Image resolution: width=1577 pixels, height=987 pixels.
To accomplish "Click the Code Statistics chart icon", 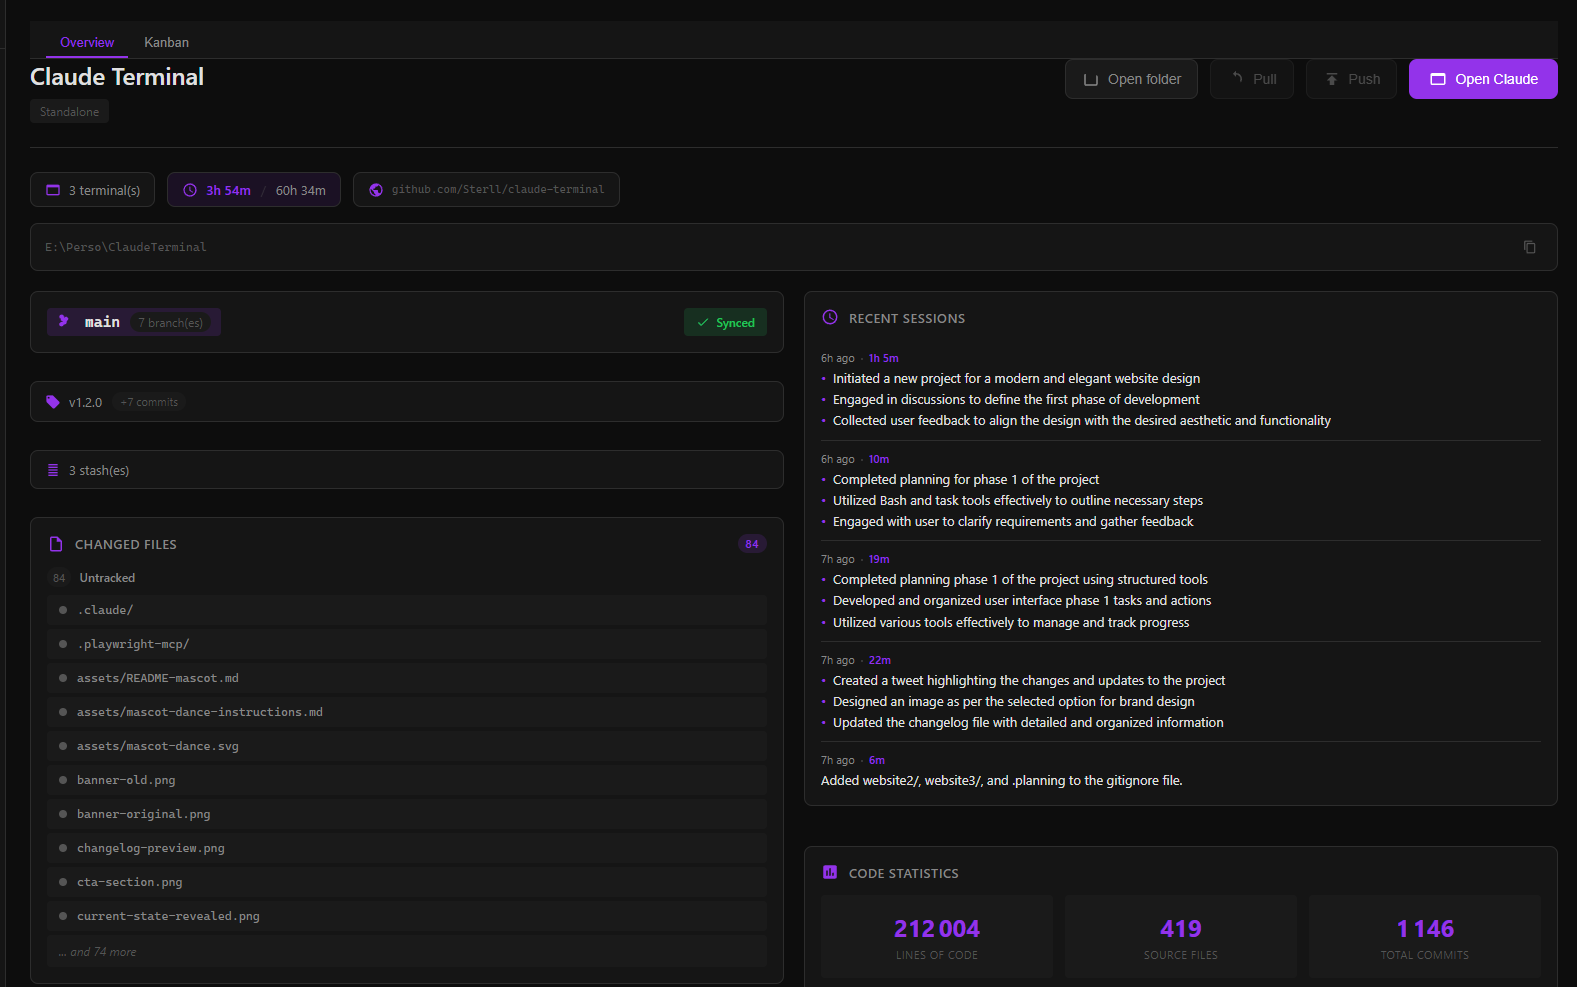I will pos(830,872).
